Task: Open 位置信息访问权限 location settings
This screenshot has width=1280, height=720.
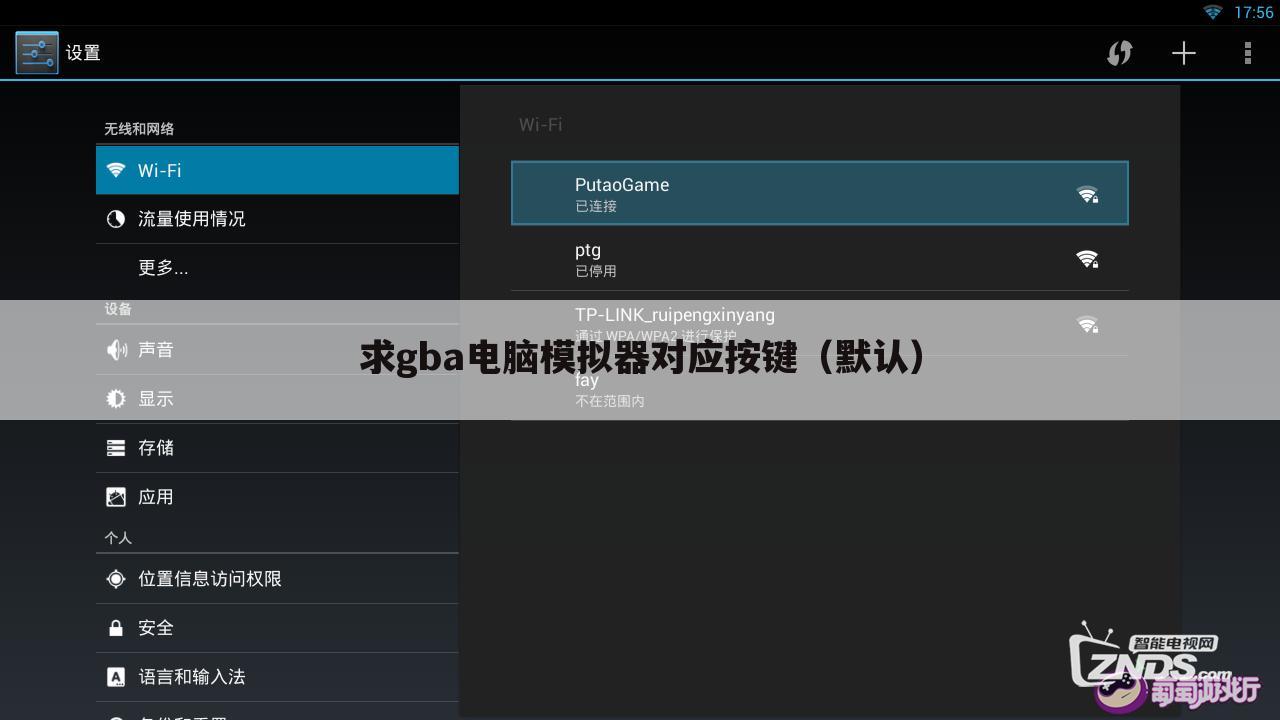Action: [277, 579]
